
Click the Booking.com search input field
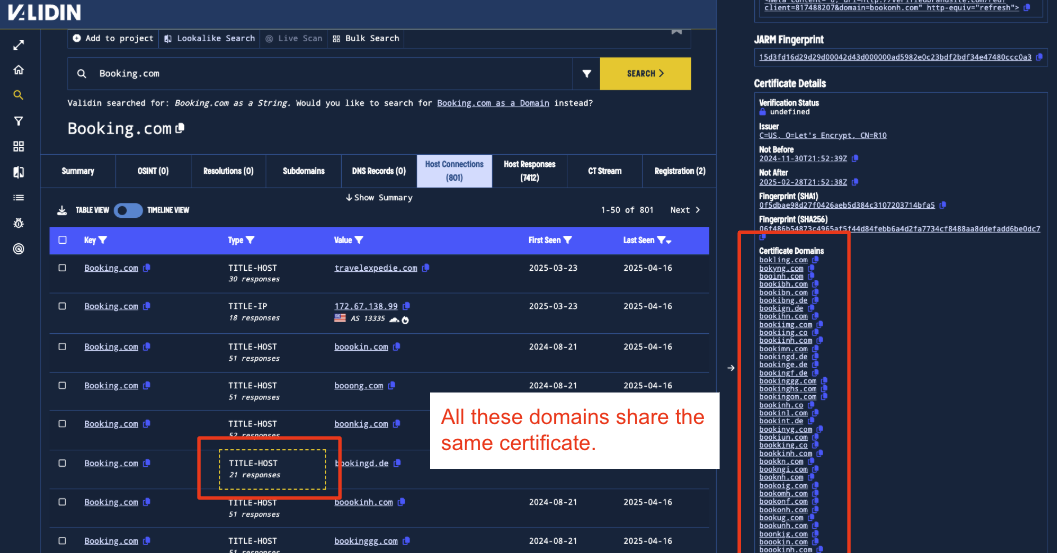coord(320,74)
